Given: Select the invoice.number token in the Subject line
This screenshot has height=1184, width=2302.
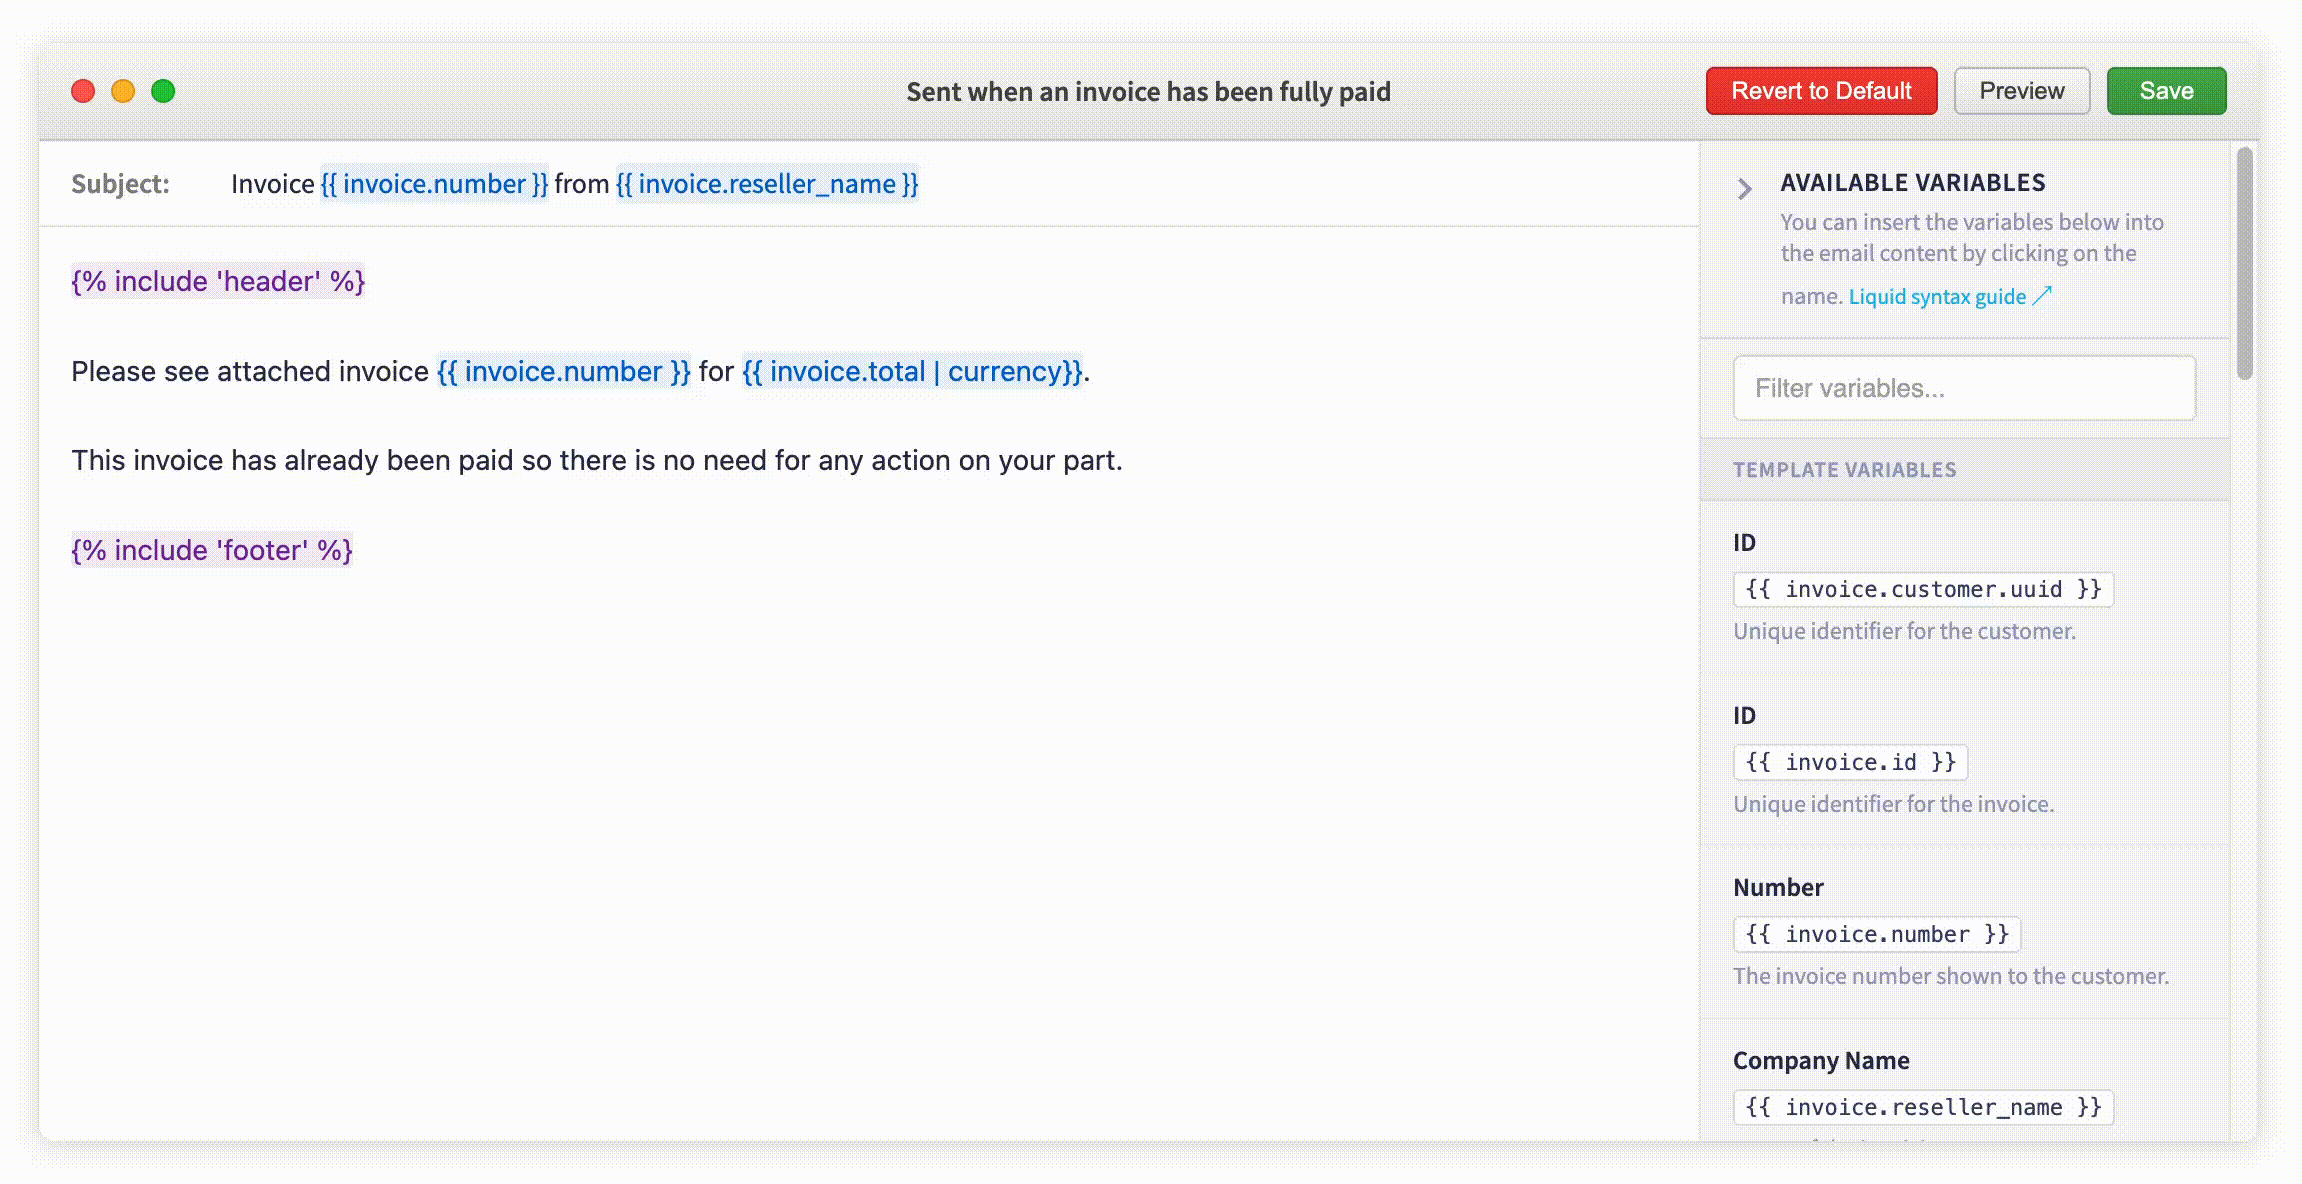Looking at the screenshot, I should (x=434, y=184).
